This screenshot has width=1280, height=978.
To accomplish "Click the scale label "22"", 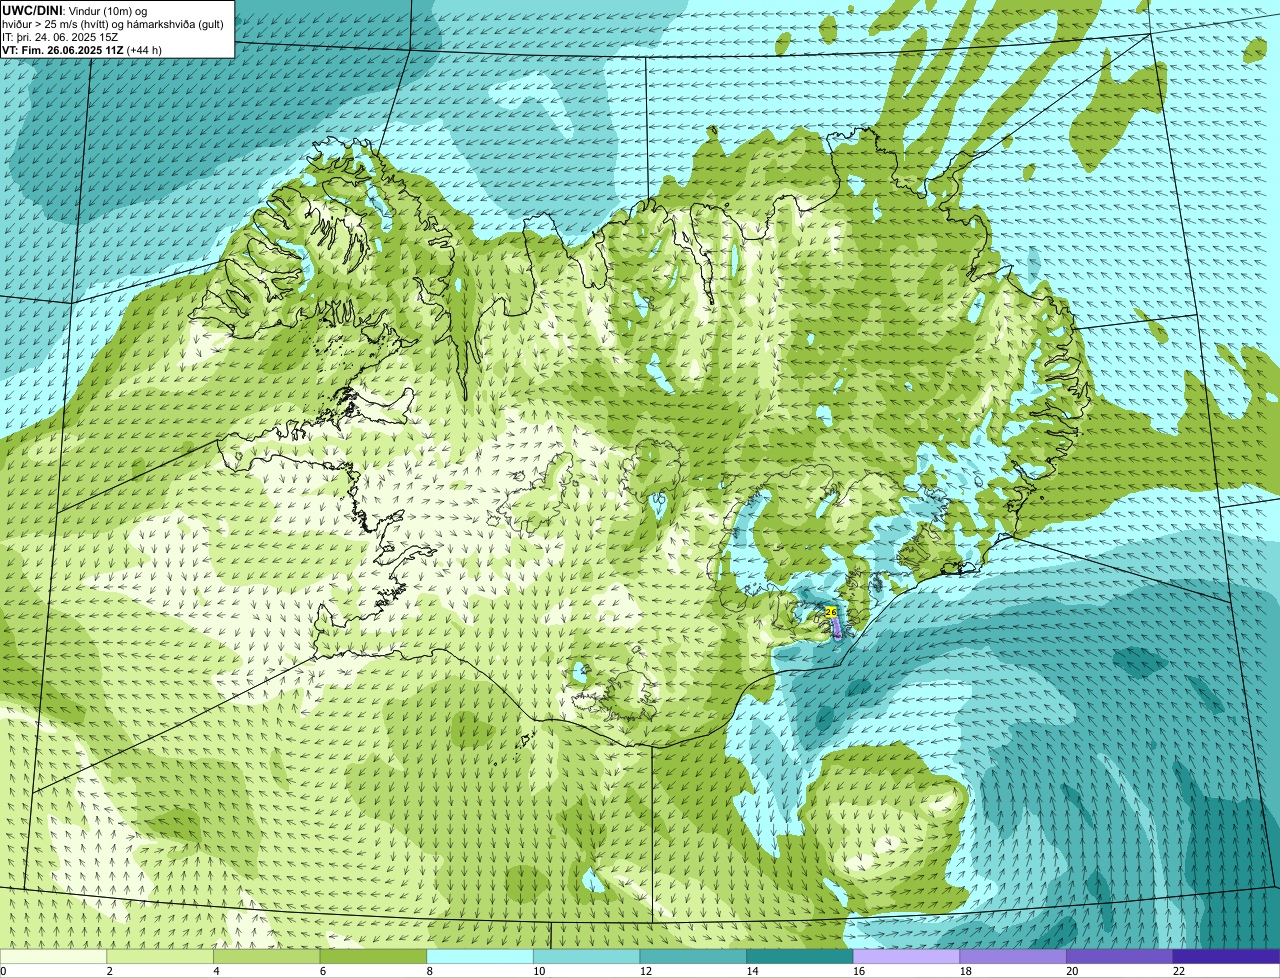I will click(1179, 971).
